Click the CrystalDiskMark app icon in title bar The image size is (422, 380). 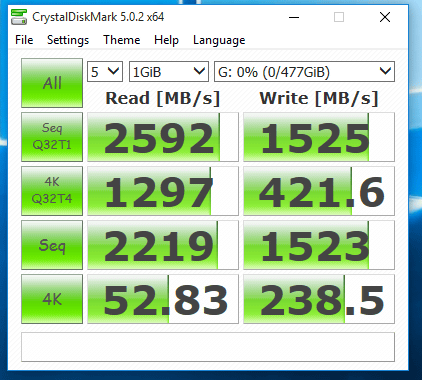19,17
